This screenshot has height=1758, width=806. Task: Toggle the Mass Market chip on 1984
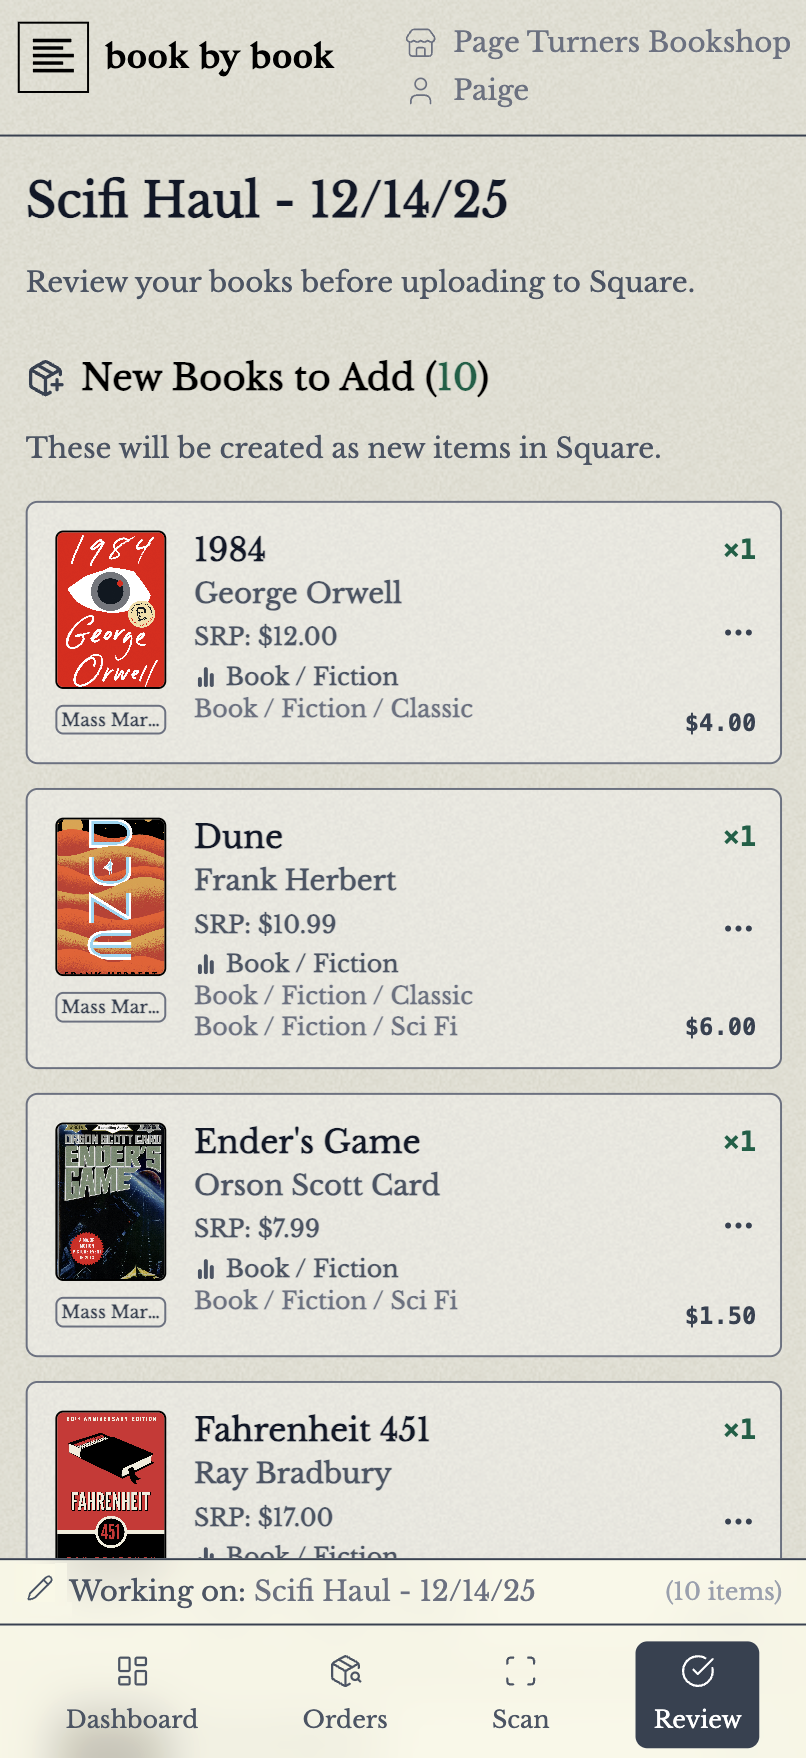coord(110,719)
